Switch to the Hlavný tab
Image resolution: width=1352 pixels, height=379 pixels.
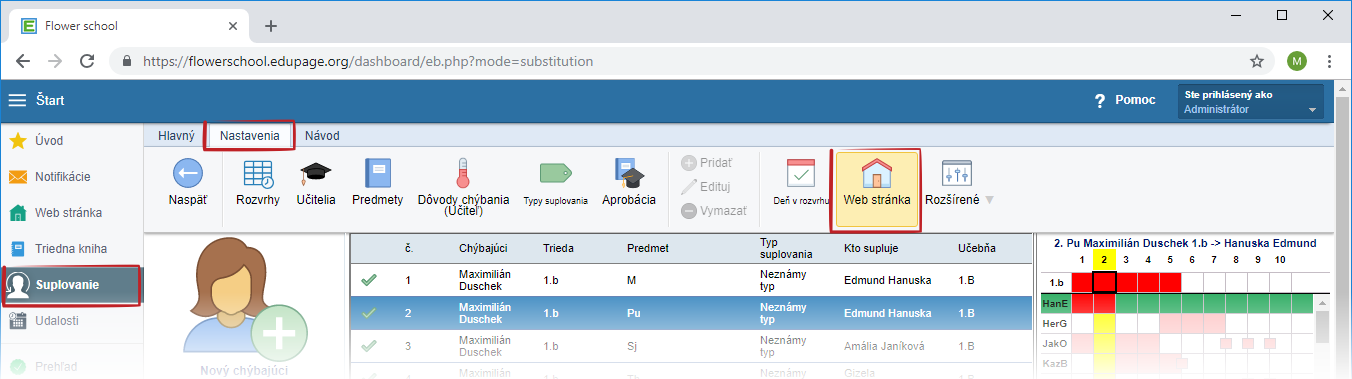tap(176, 135)
